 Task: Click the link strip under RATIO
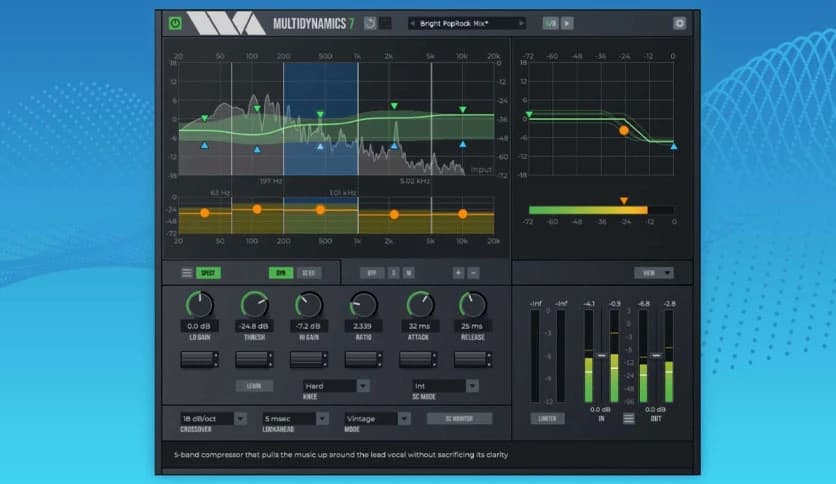tap(364, 360)
